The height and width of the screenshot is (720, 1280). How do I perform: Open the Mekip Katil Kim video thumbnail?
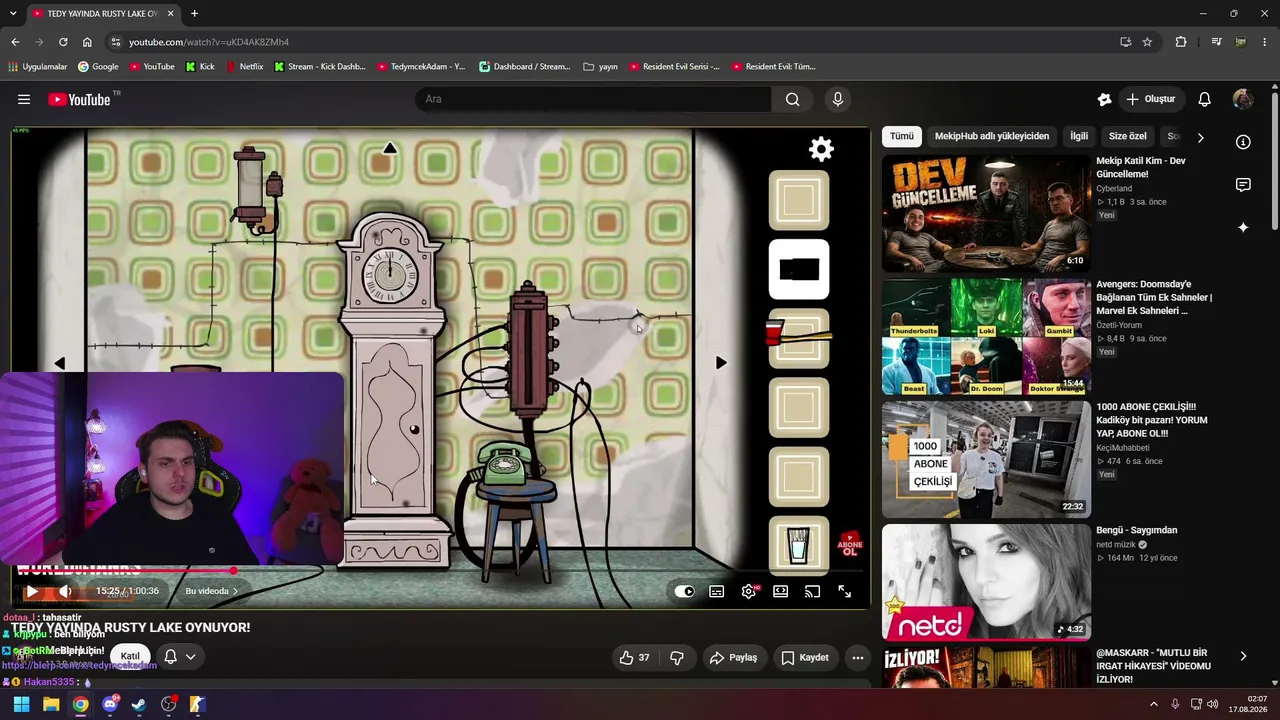(x=986, y=213)
